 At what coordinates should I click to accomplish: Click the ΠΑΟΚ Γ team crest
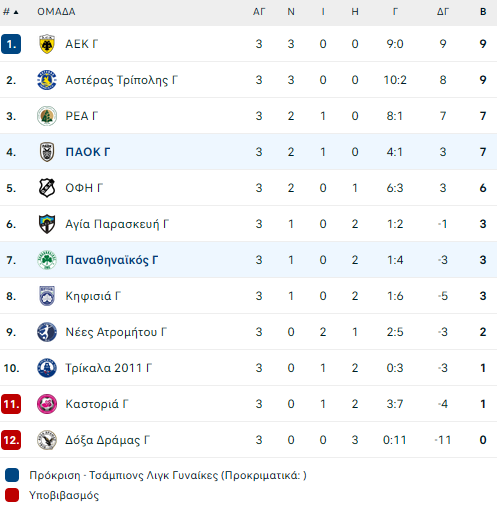(47, 152)
